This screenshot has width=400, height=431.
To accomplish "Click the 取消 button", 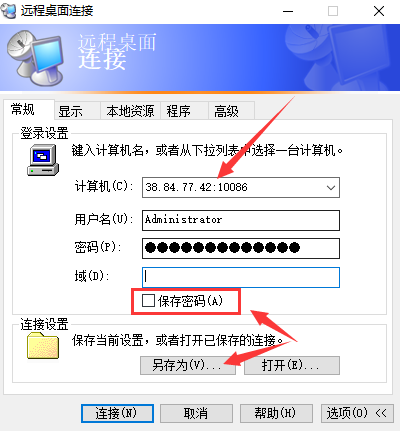I will coord(196,414).
